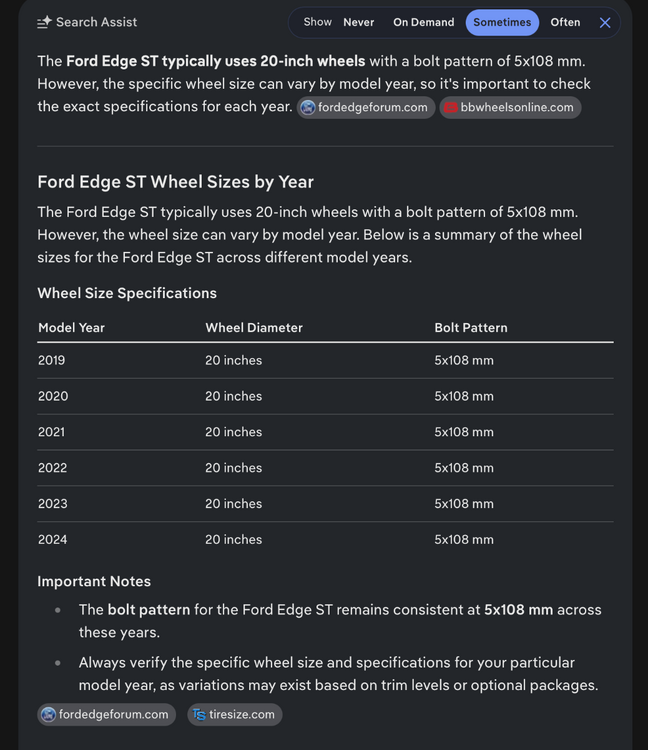
Task: Open fordedgeforum.com link in the summary
Action: pos(366,108)
